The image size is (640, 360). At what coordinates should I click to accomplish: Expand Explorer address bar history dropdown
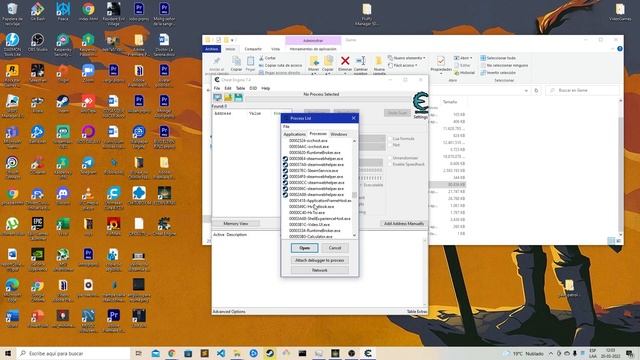(526, 91)
